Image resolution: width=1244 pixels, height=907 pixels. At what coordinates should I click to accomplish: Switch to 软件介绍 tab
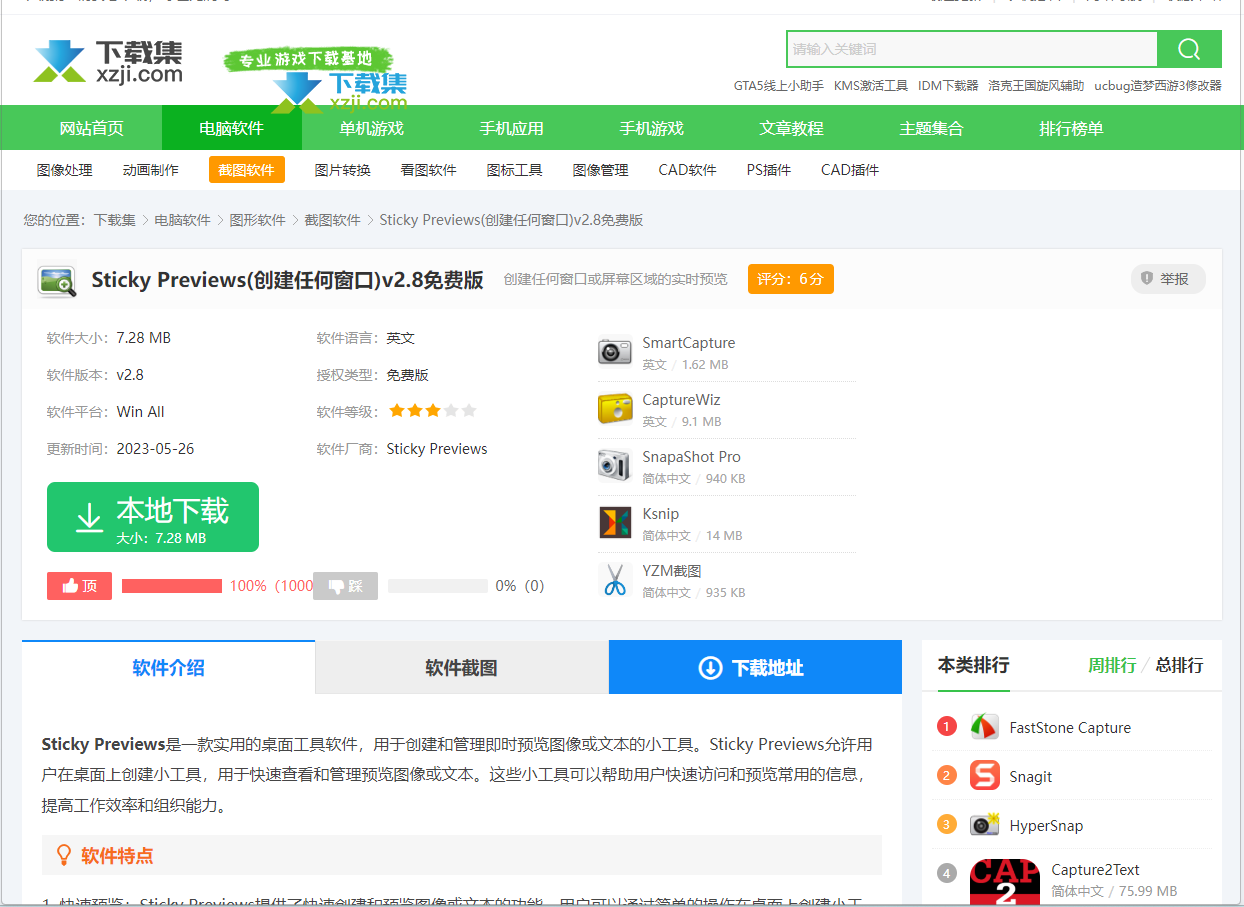coord(168,668)
